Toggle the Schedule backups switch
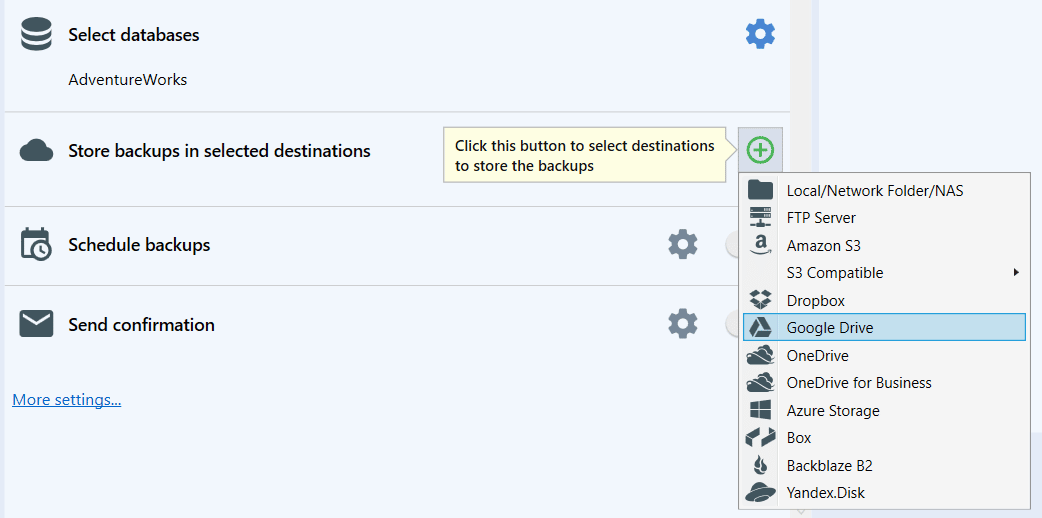1042x518 pixels. tap(732, 245)
